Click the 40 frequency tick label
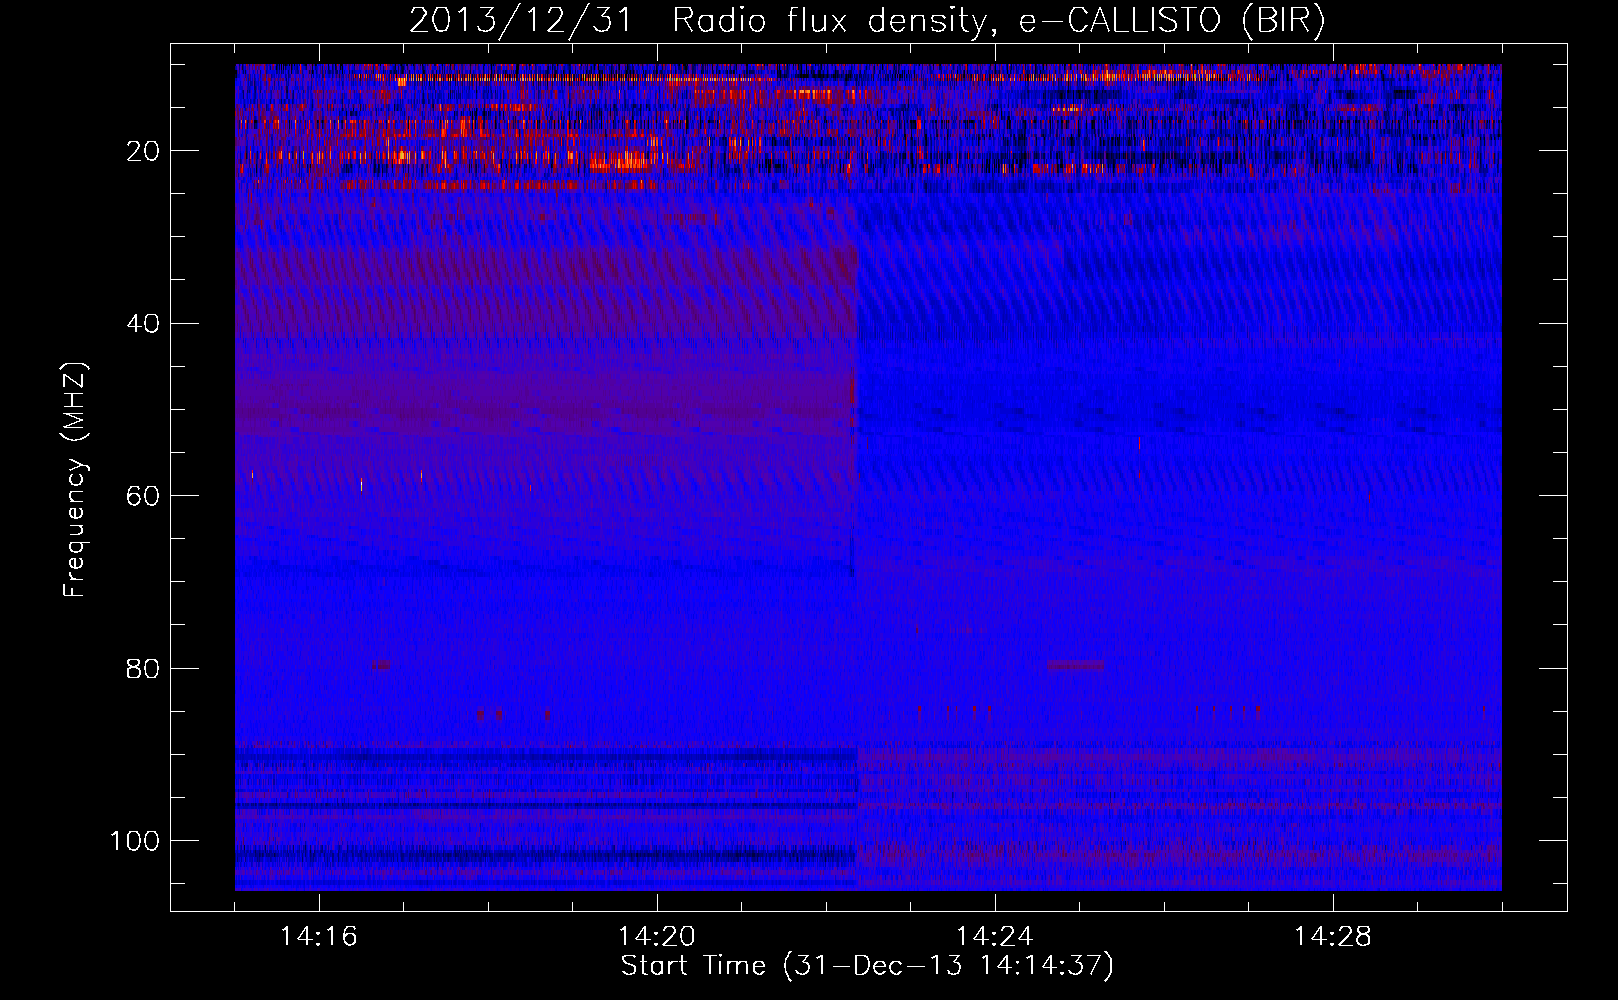 pos(143,324)
